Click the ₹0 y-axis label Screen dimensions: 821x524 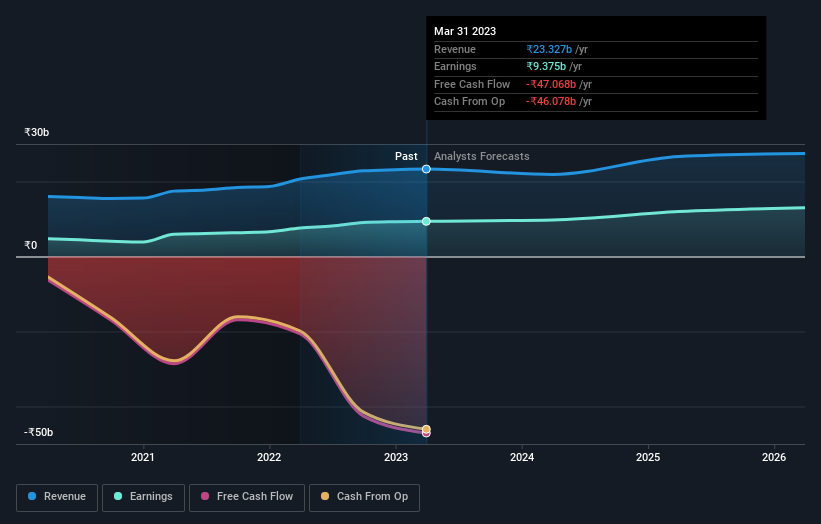pyautogui.click(x=31, y=246)
